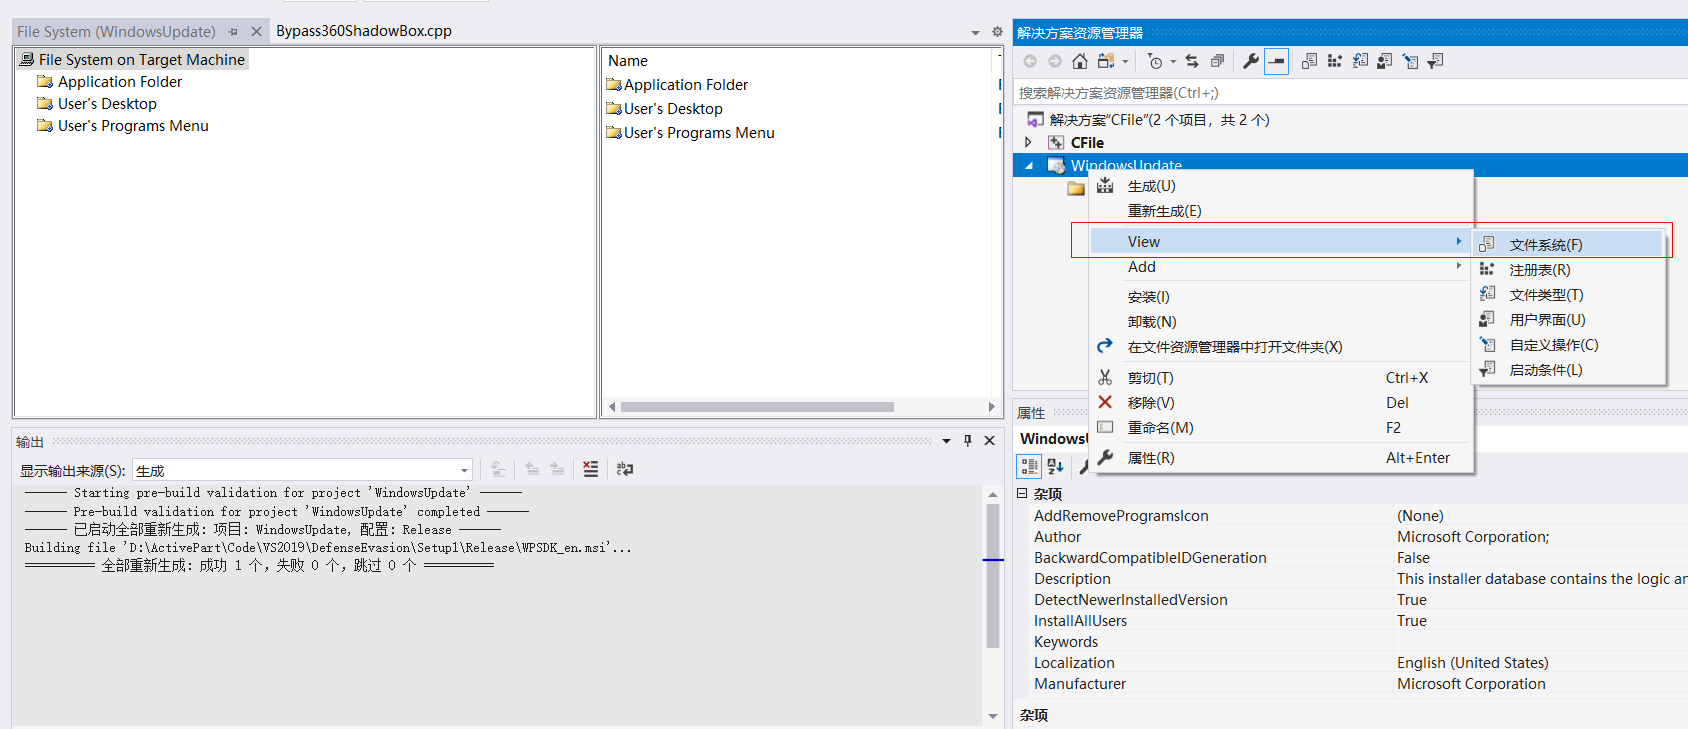The height and width of the screenshot is (729, 1688).
Task: Open the Output window position dropdown arrow
Action: (946, 441)
